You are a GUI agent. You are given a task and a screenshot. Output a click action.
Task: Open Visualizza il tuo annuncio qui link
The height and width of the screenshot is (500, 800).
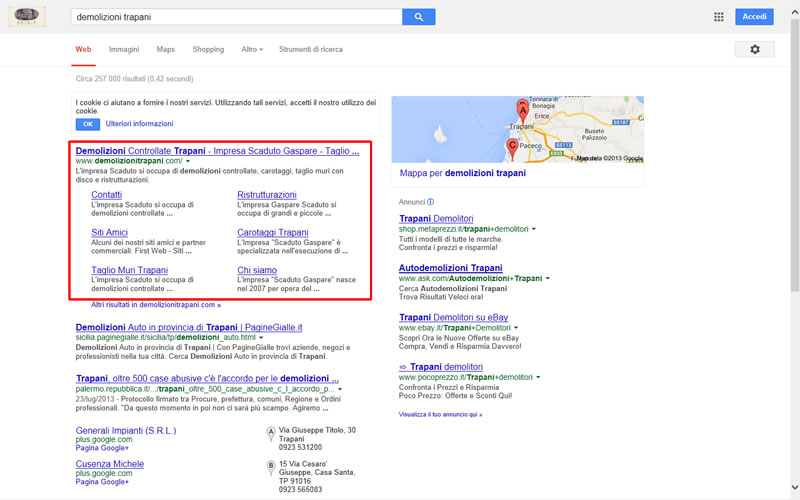tap(440, 415)
